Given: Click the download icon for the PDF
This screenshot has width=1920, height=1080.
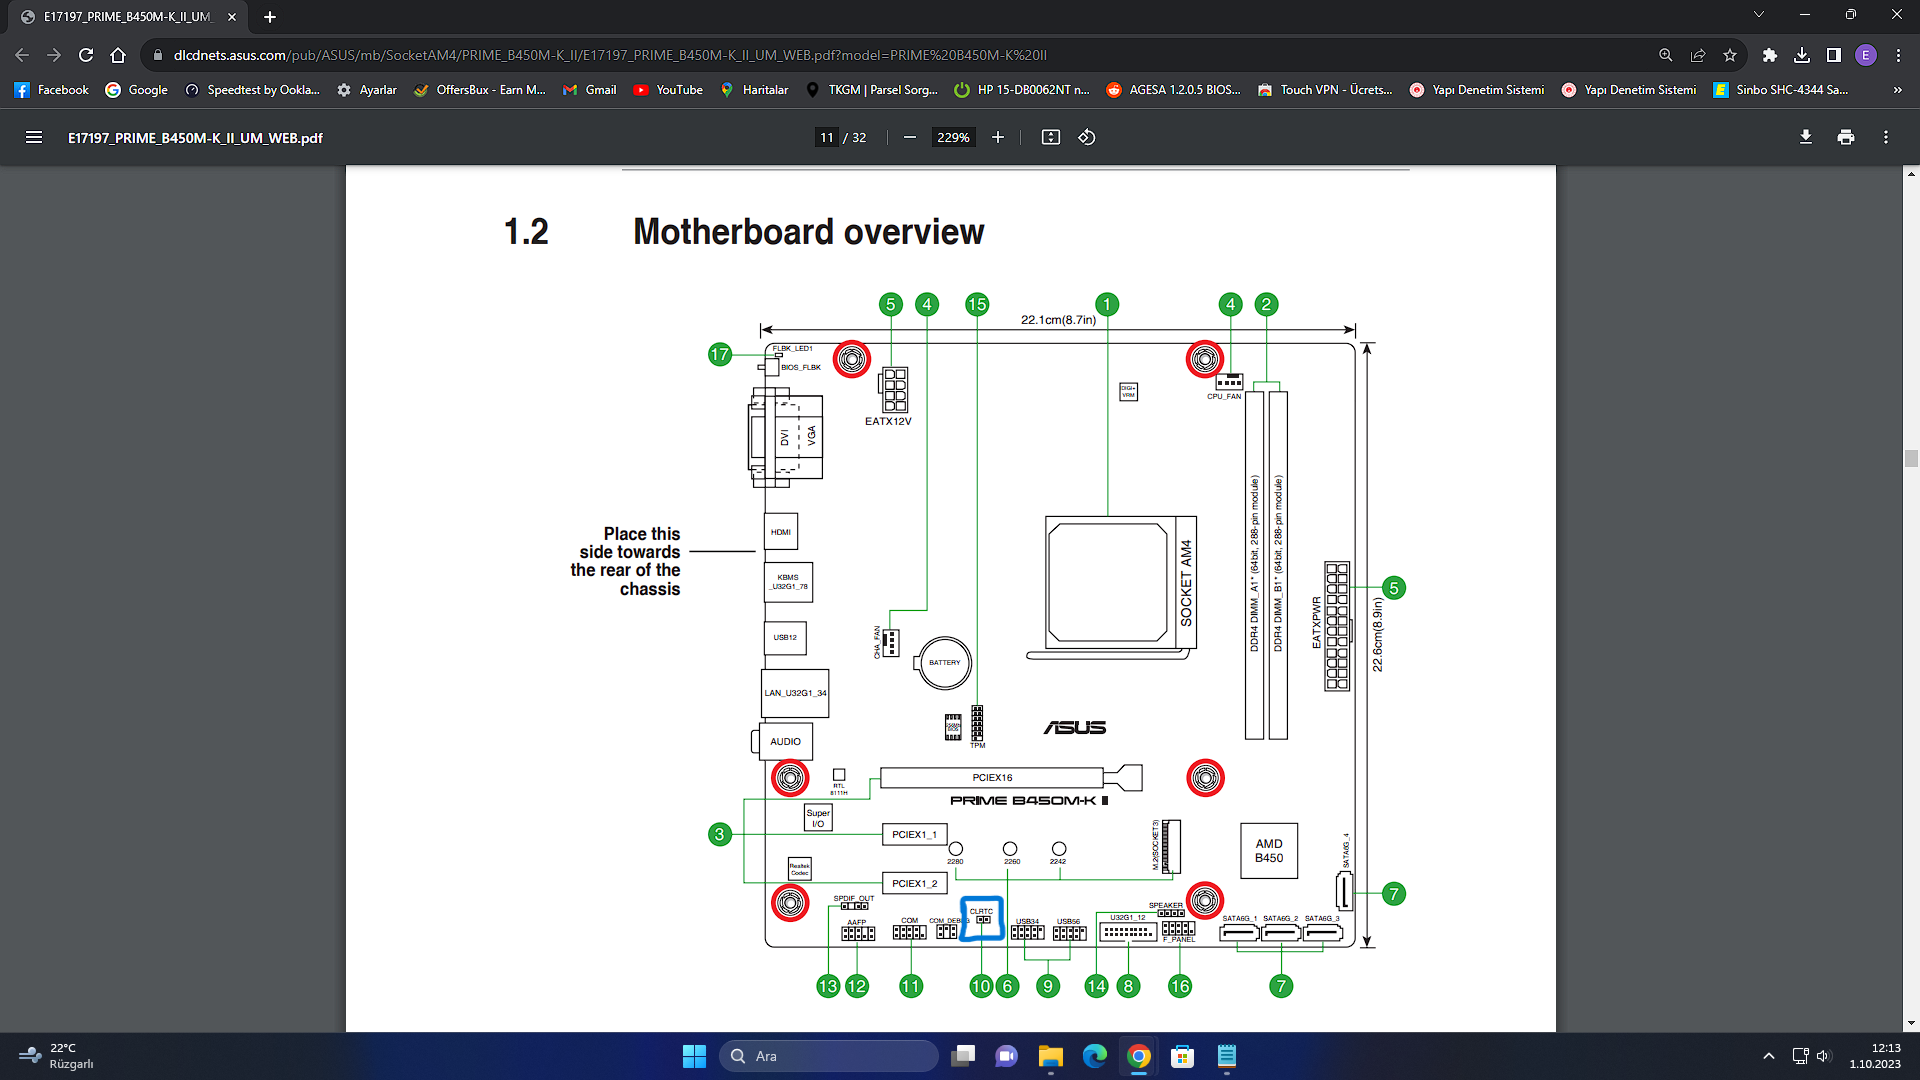Looking at the screenshot, I should 1805,137.
